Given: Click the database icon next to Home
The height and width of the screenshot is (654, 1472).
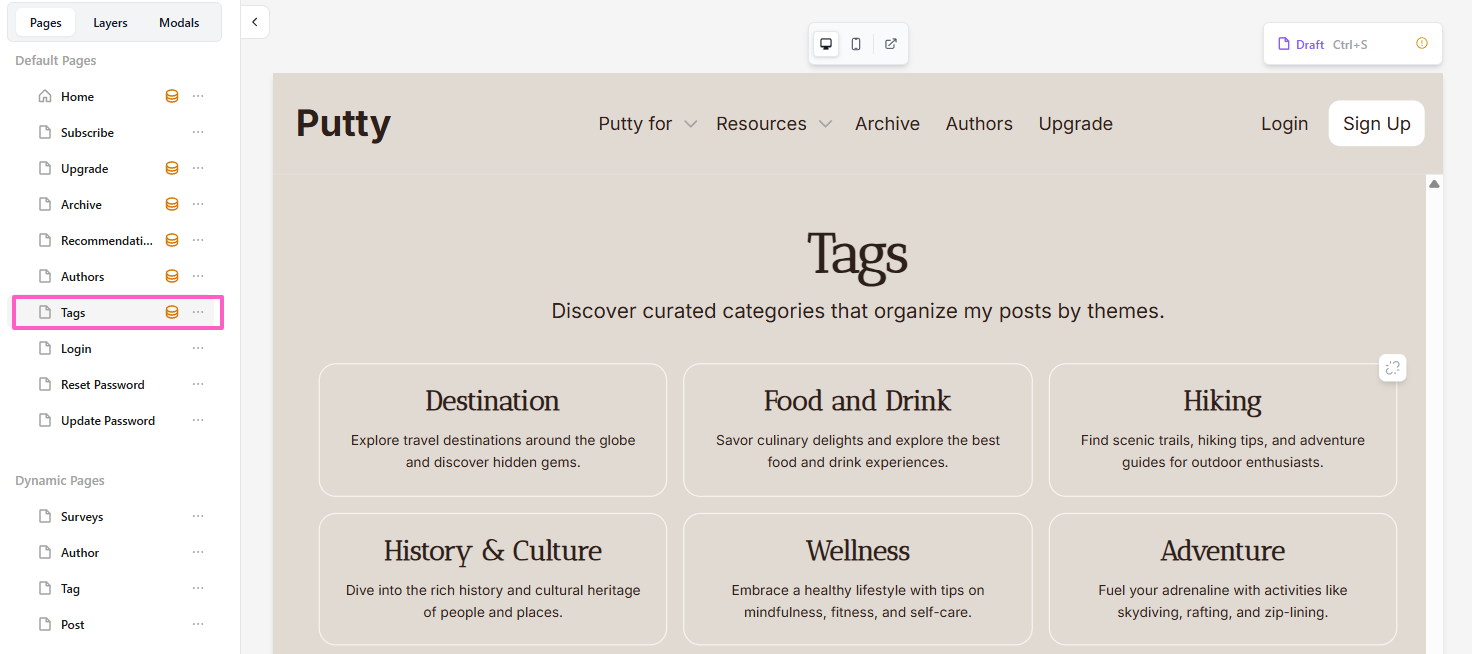Looking at the screenshot, I should point(172,97).
